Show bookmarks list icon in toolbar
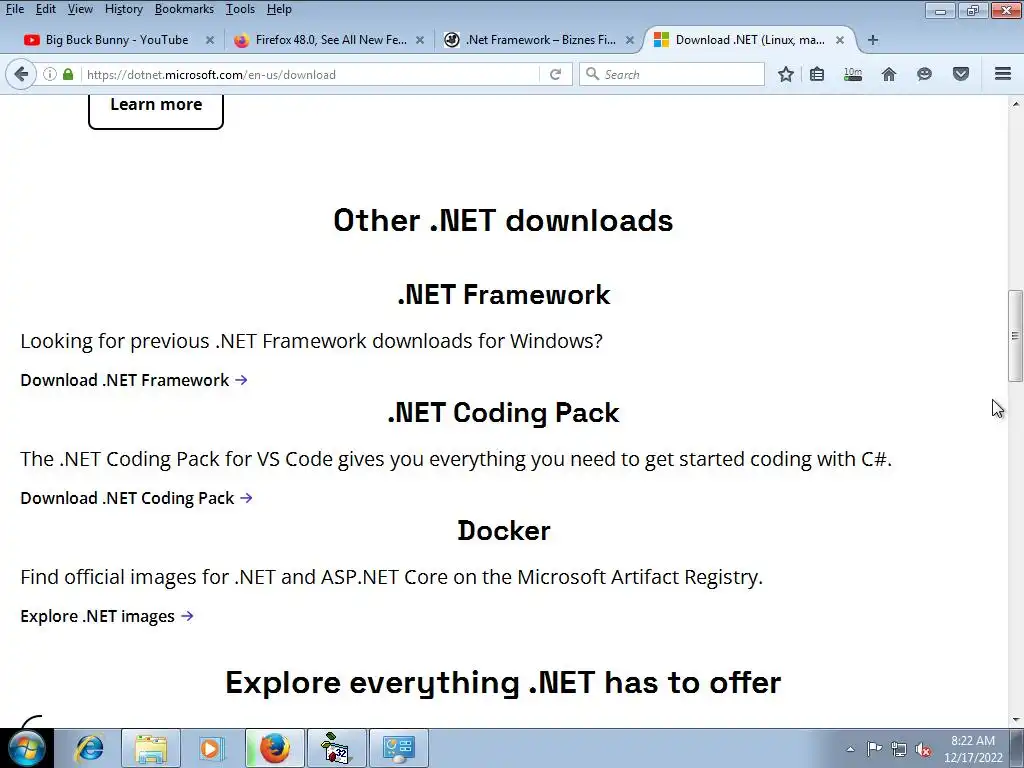Viewport: 1024px width, 768px height. pyautogui.click(x=817, y=74)
